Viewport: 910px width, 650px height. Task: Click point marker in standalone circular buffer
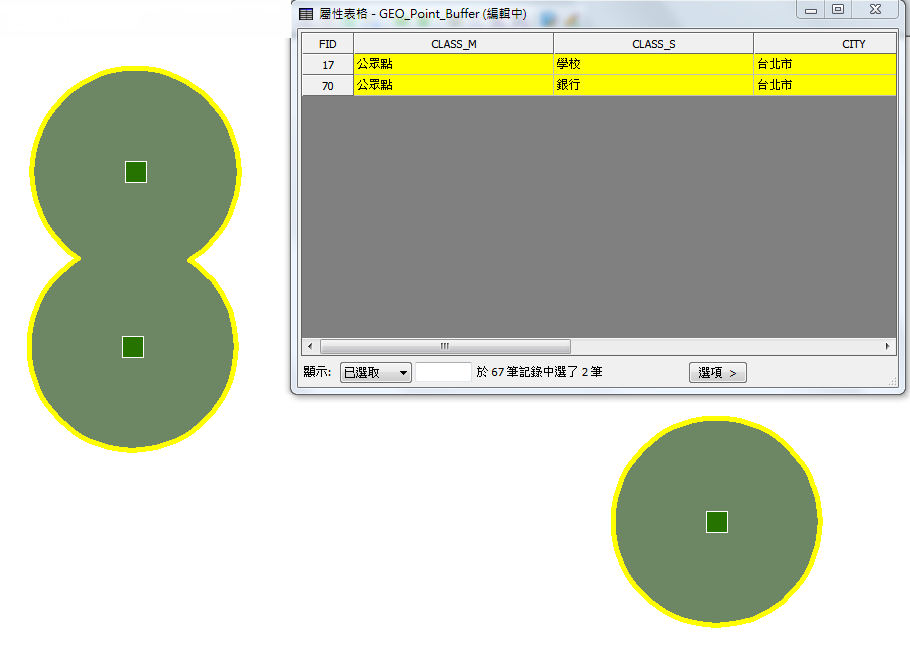click(x=717, y=522)
